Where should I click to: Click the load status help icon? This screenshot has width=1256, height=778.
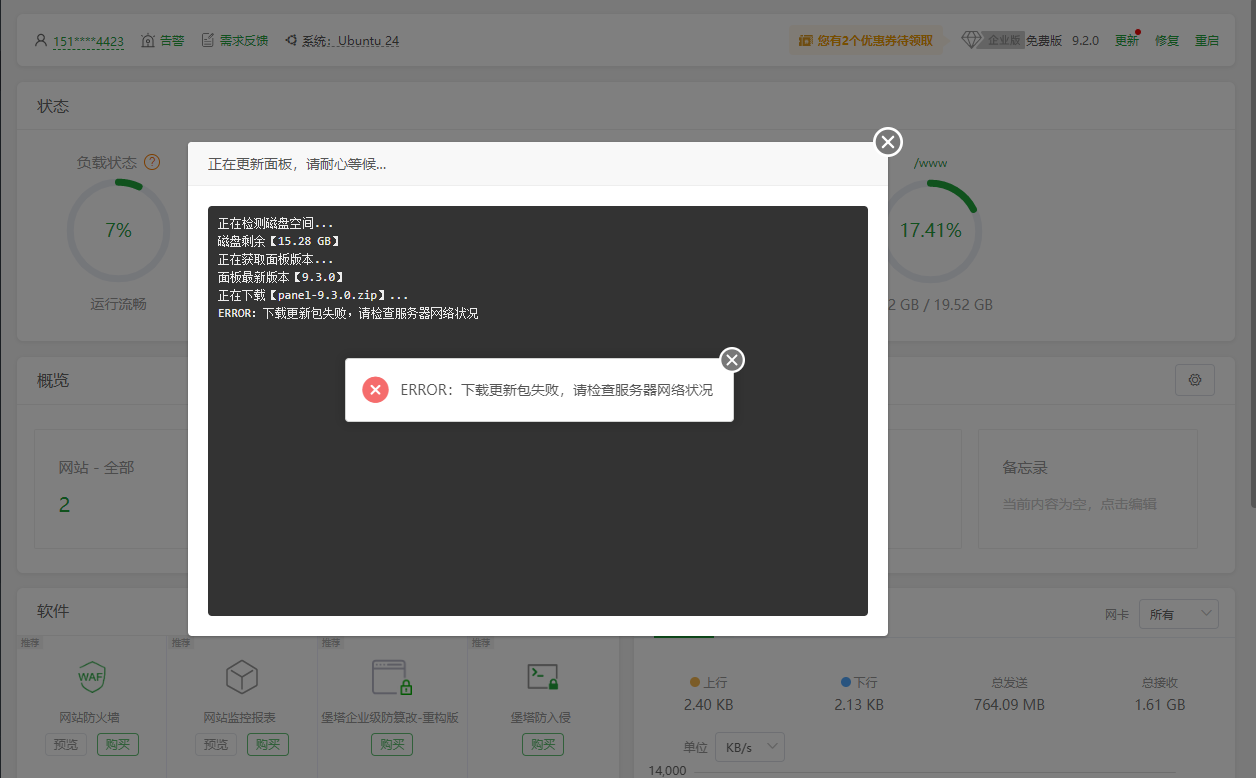coord(152,162)
